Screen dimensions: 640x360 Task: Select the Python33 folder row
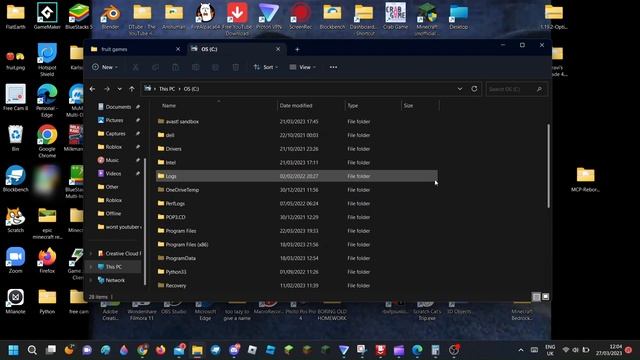(x=297, y=272)
